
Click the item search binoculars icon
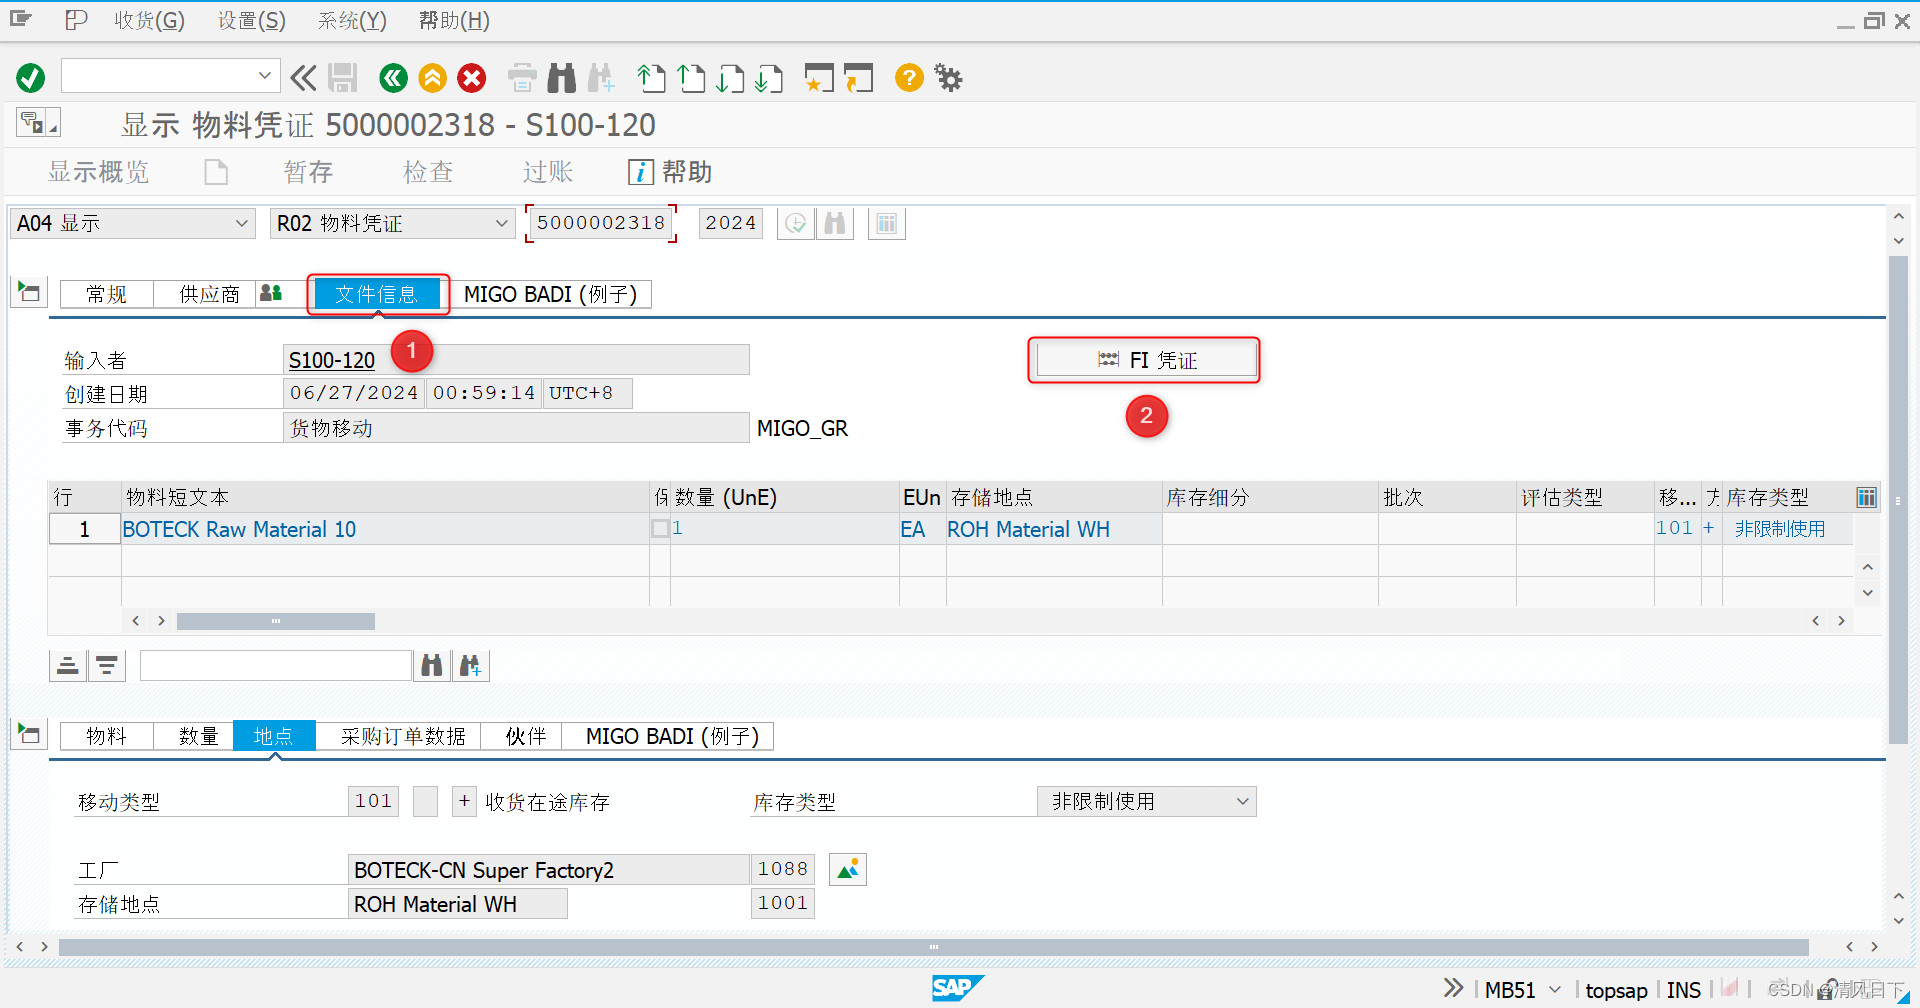(432, 665)
